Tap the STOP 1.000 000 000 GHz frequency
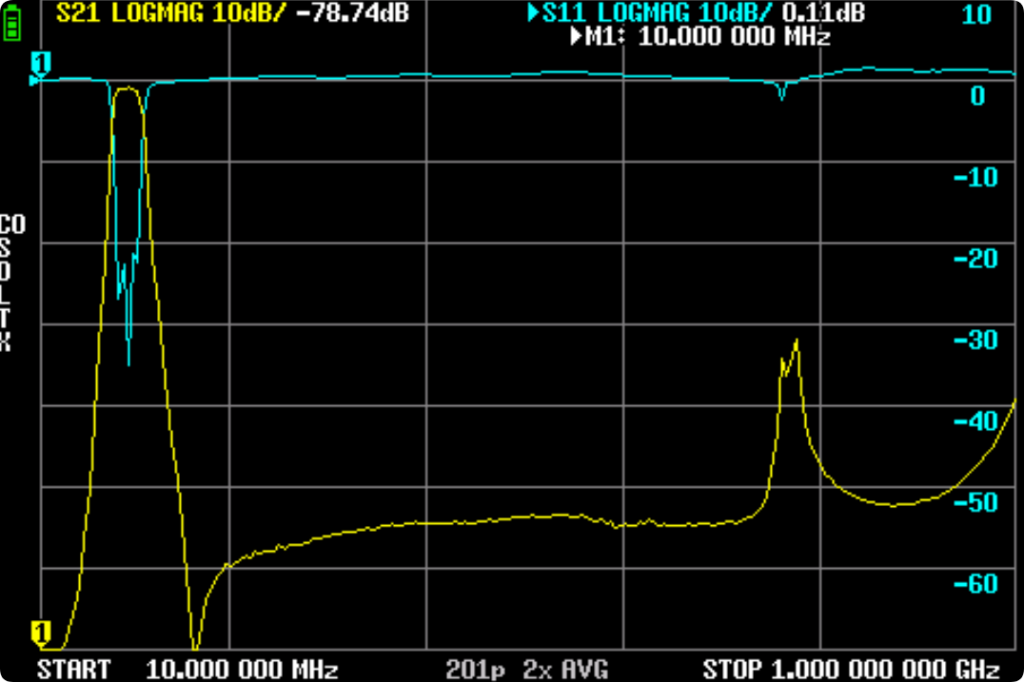Screen dimensions: 1024x682 [x=852, y=669]
